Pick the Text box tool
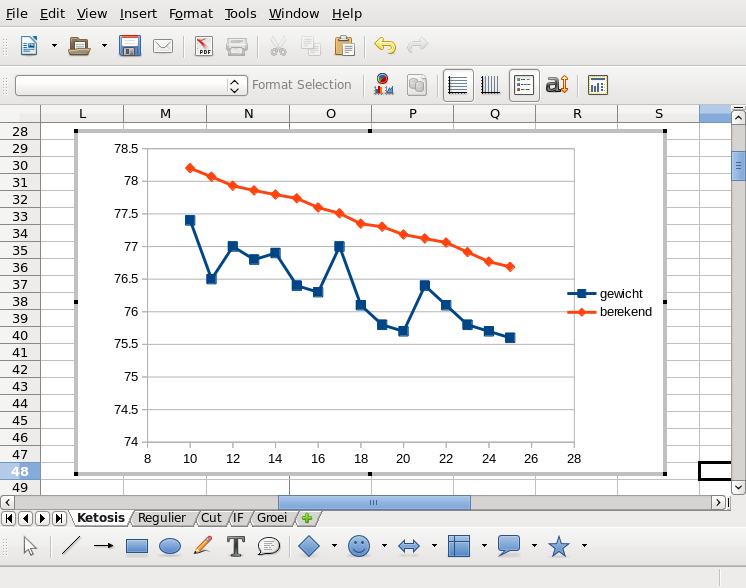Image resolution: width=746 pixels, height=588 pixels. coord(236,546)
